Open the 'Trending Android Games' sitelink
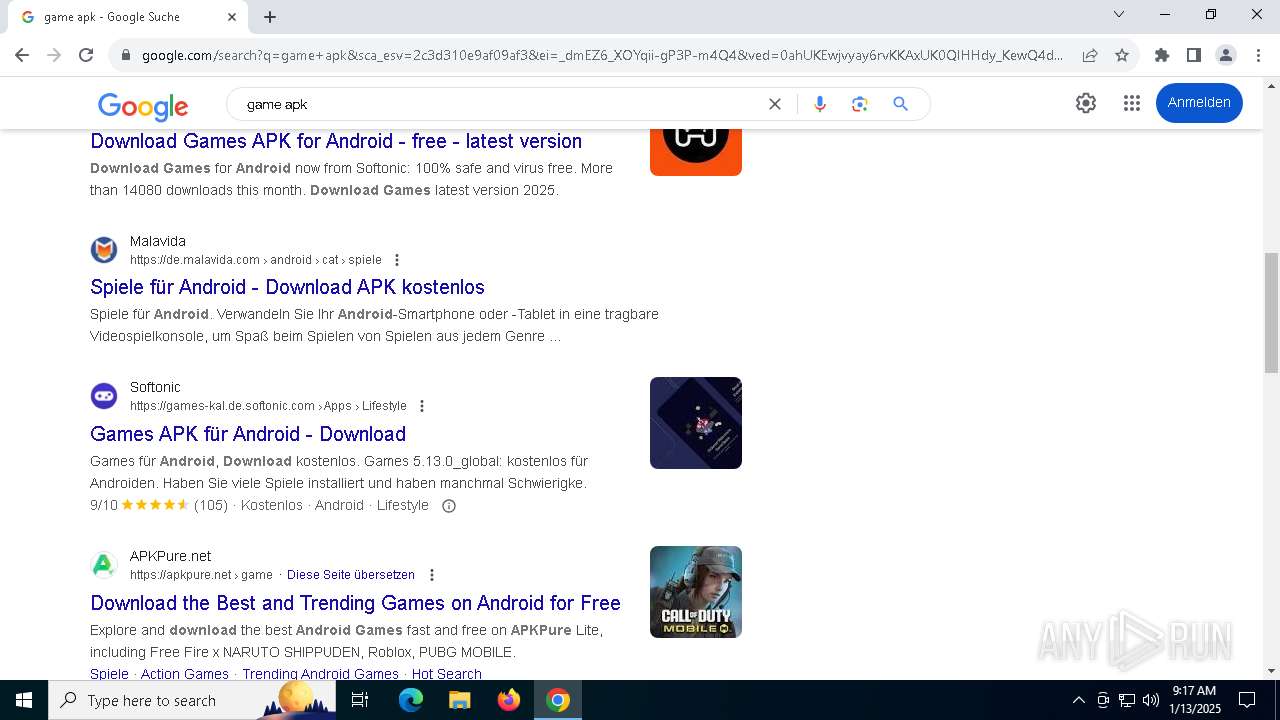This screenshot has width=1280, height=720. point(320,674)
